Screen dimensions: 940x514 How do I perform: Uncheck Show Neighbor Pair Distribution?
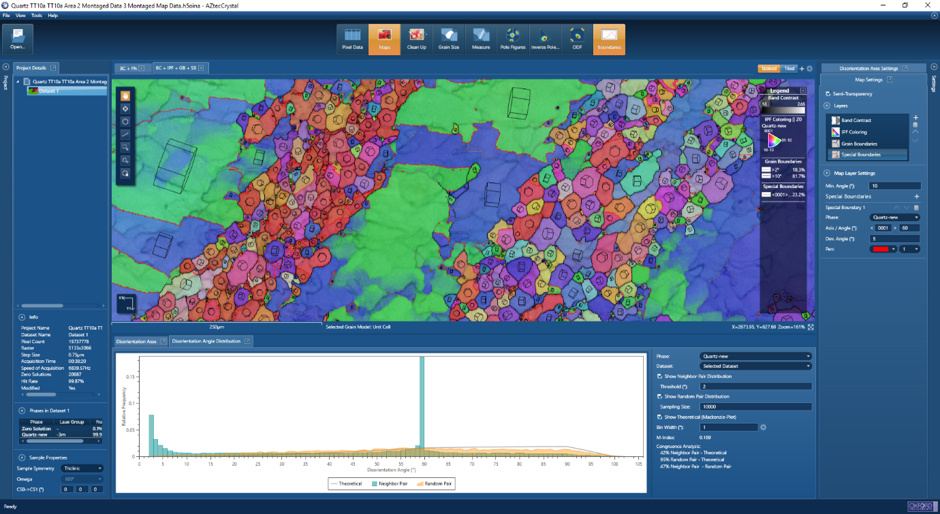click(x=660, y=376)
